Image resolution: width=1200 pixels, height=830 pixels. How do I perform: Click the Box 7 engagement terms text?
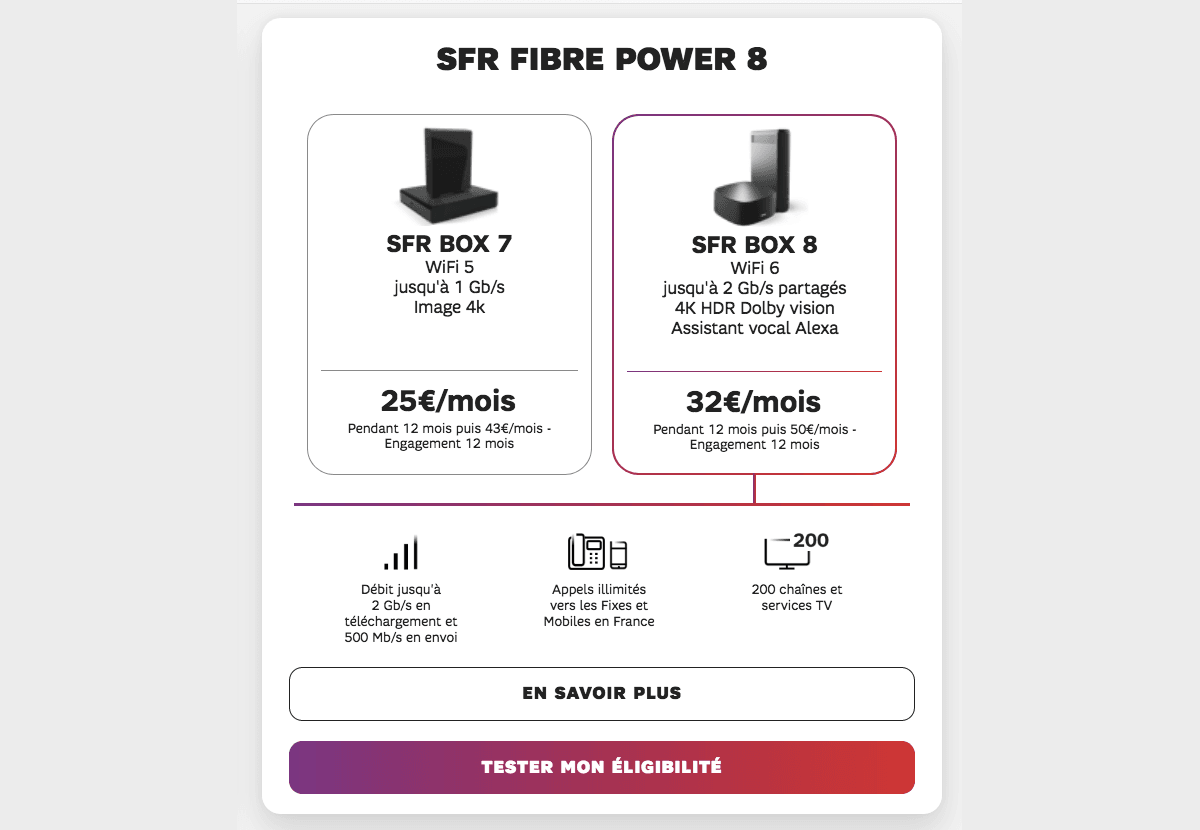(x=449, y=436)
